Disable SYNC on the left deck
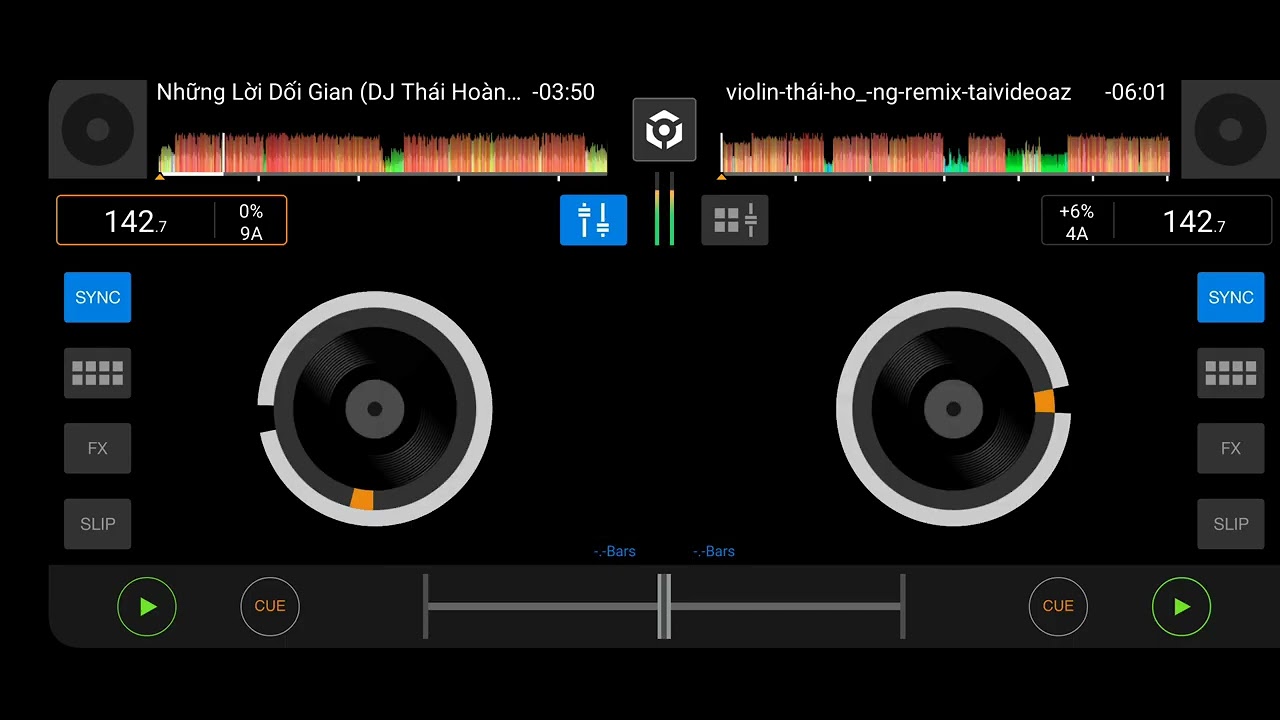 coord(98,297)
